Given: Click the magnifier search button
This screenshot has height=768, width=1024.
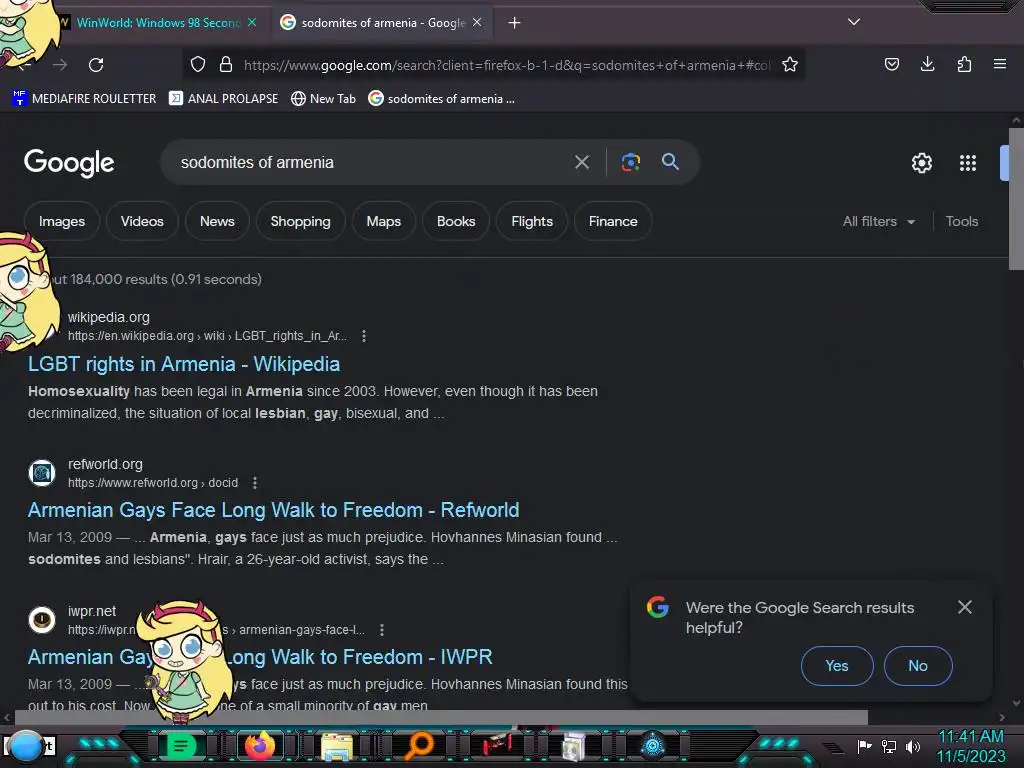Looking at the screenshot, I should point(671,161).
